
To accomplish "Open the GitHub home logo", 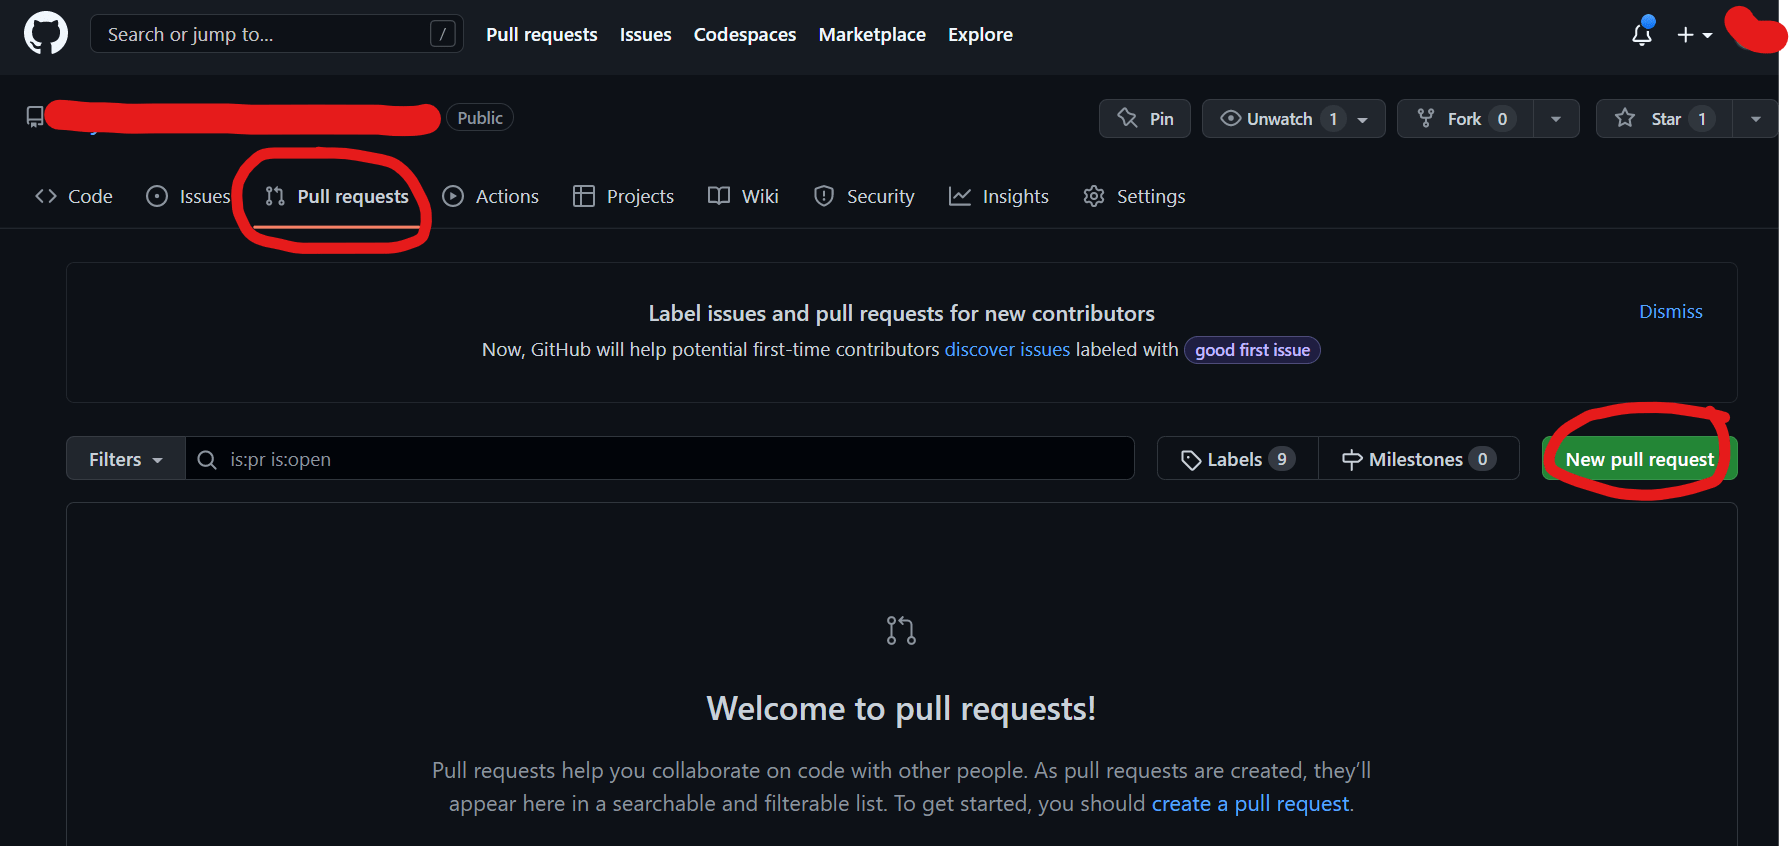I will coord(46,33).
